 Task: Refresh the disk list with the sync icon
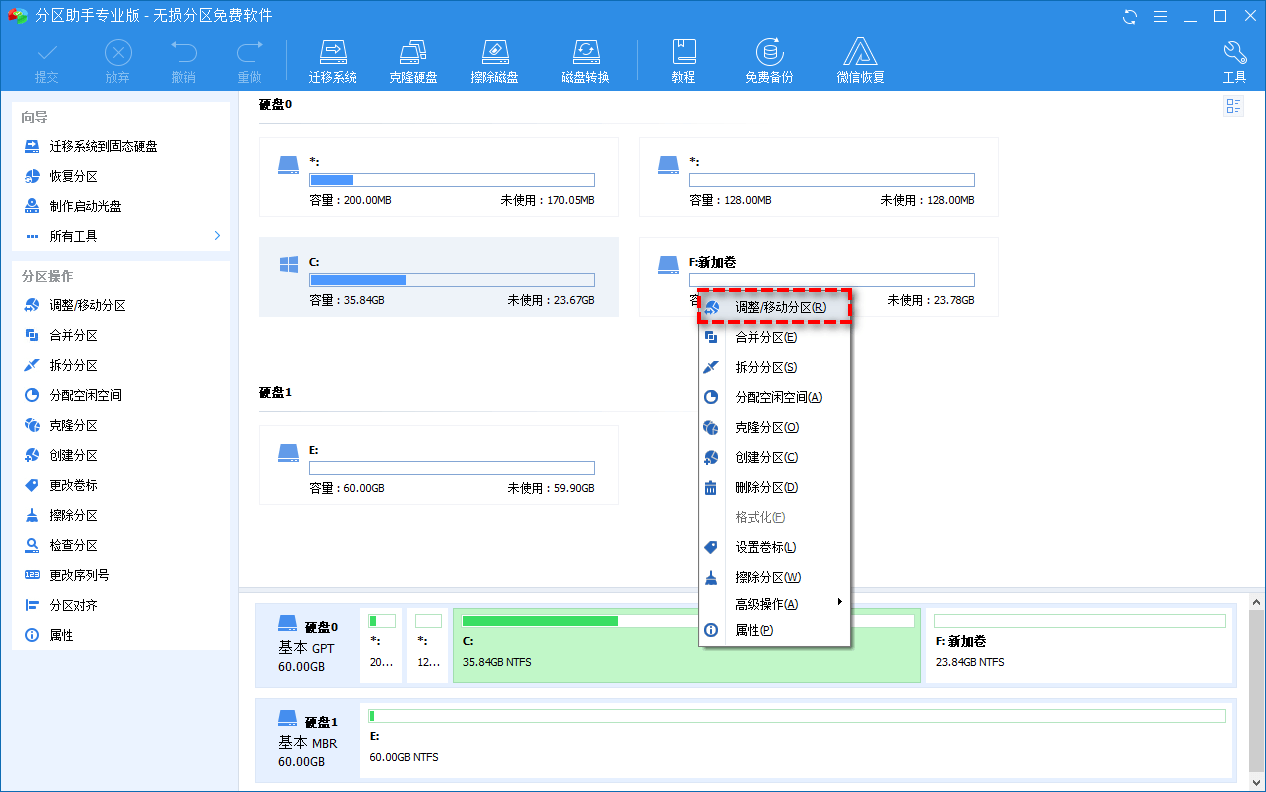(x=1131, y=16)
